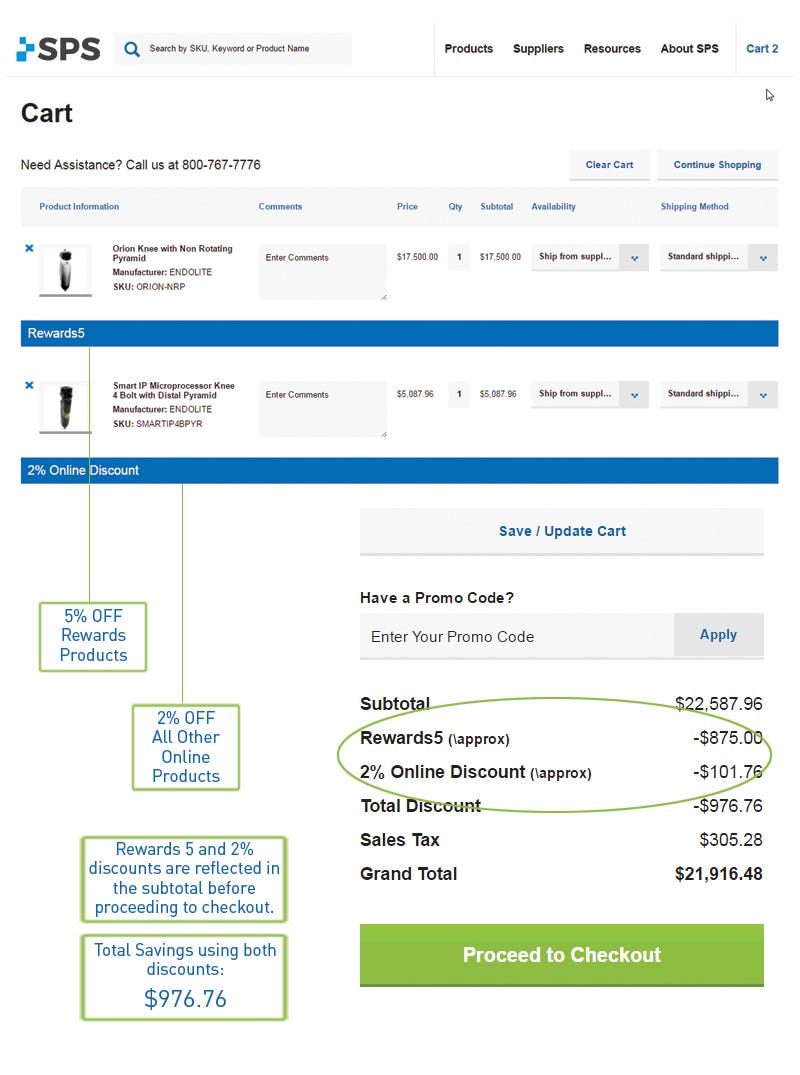This screenshot has height=1075, width=800.
Task: Click the Total Discount amount -$976.76
Action: [727, 806]
